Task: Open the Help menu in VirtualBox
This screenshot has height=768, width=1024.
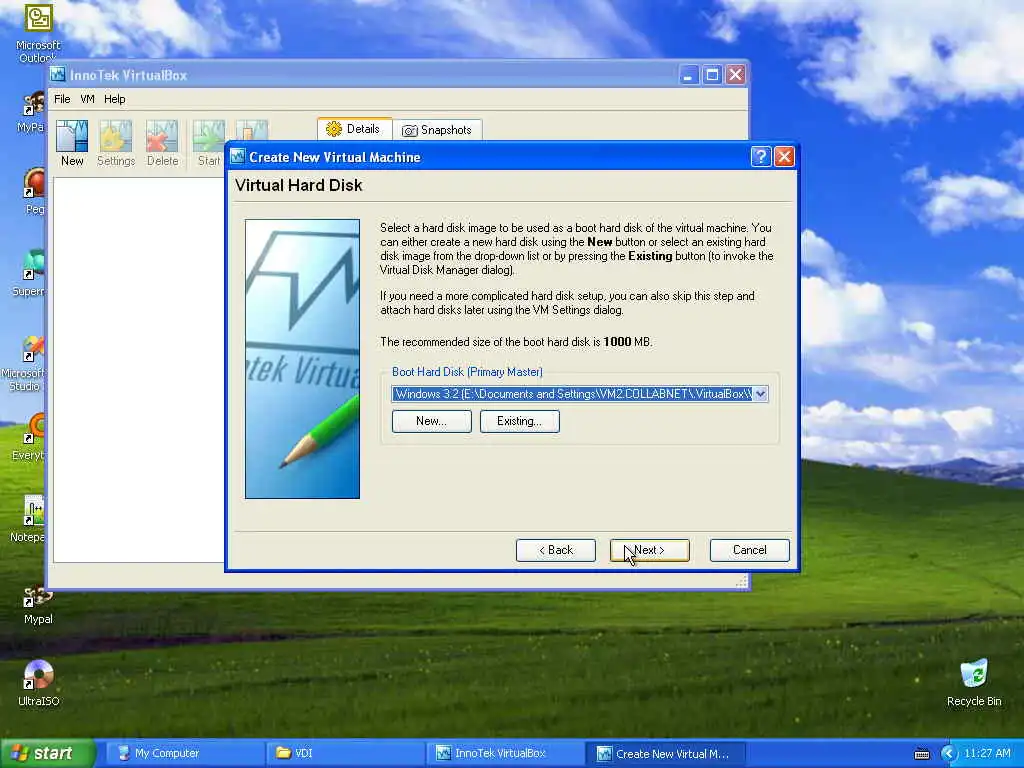Action: (115, 99)
